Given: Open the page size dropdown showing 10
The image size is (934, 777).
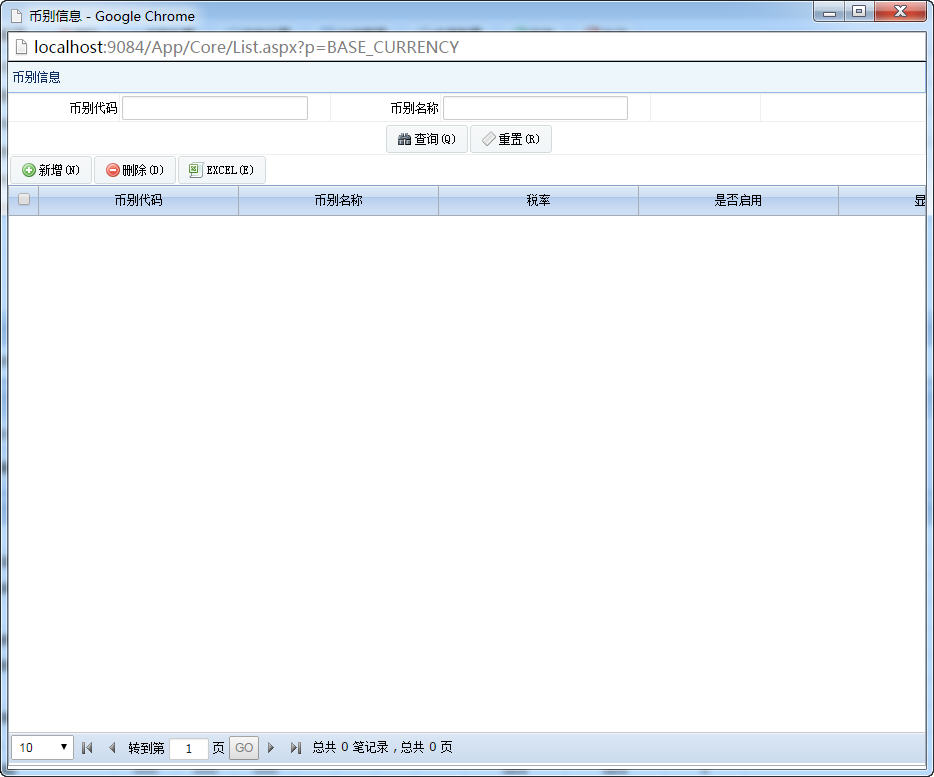Looking at the screenshot, I should pos(42,747).
